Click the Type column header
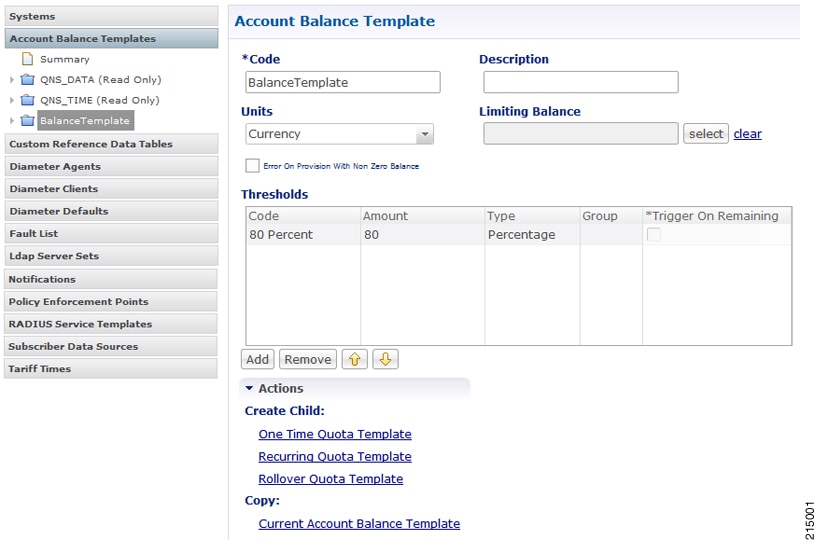Screen dimensions: 814x540 [533, 216]
